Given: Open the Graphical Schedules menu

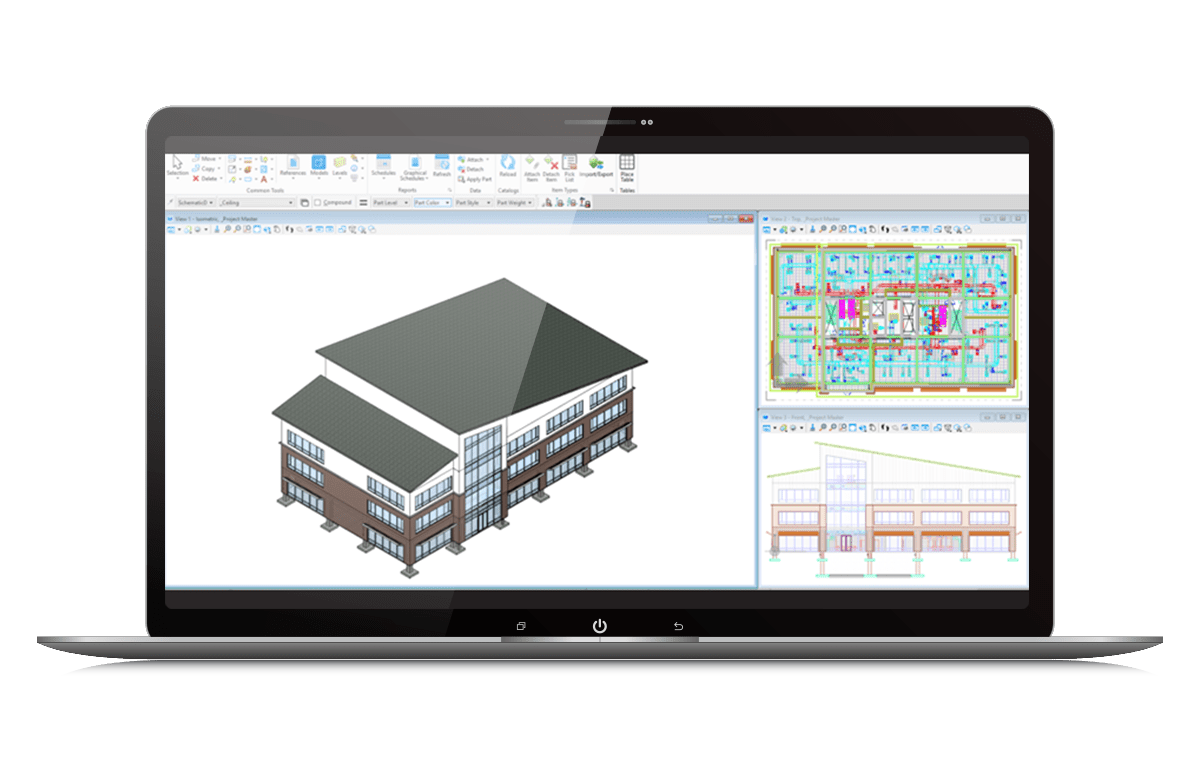Looking at the screenshot, I should (x=413, y=168).
